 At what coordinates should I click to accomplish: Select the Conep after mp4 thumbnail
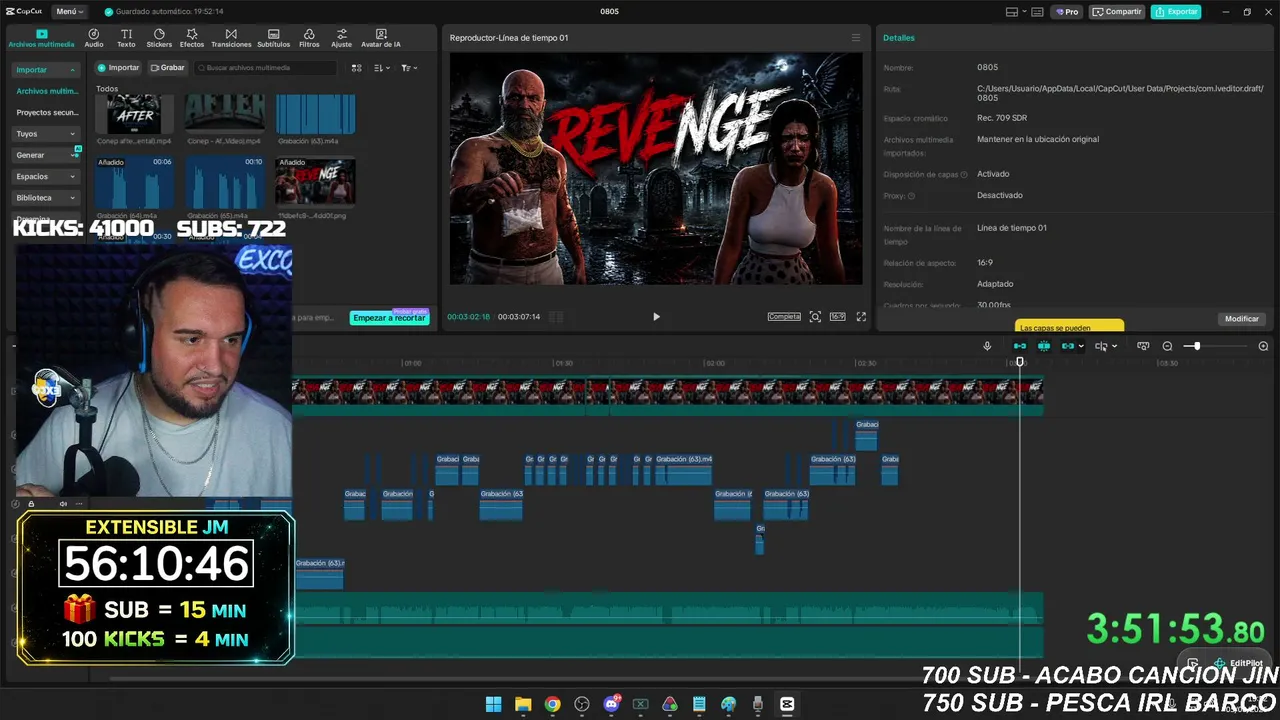click(x=134, y=113)
